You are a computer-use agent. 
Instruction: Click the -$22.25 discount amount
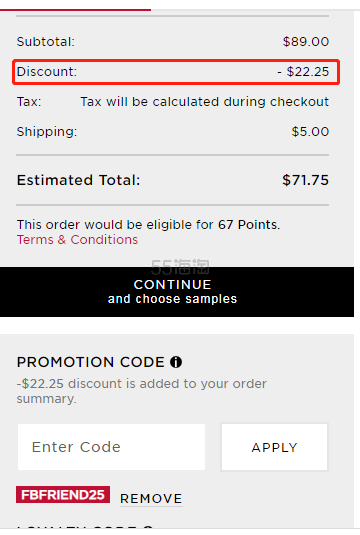click(303, 72)
